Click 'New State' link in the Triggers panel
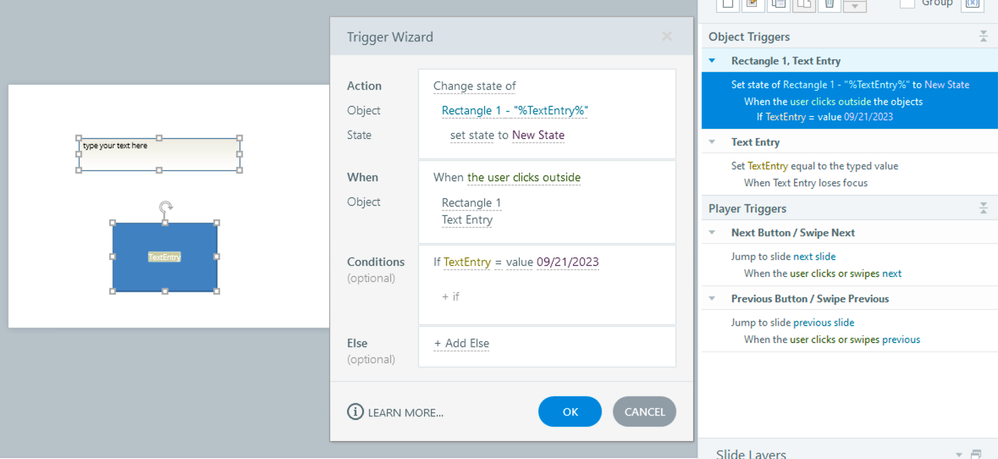Viewport: 998px width, 459px height. (x=947, y=85)
